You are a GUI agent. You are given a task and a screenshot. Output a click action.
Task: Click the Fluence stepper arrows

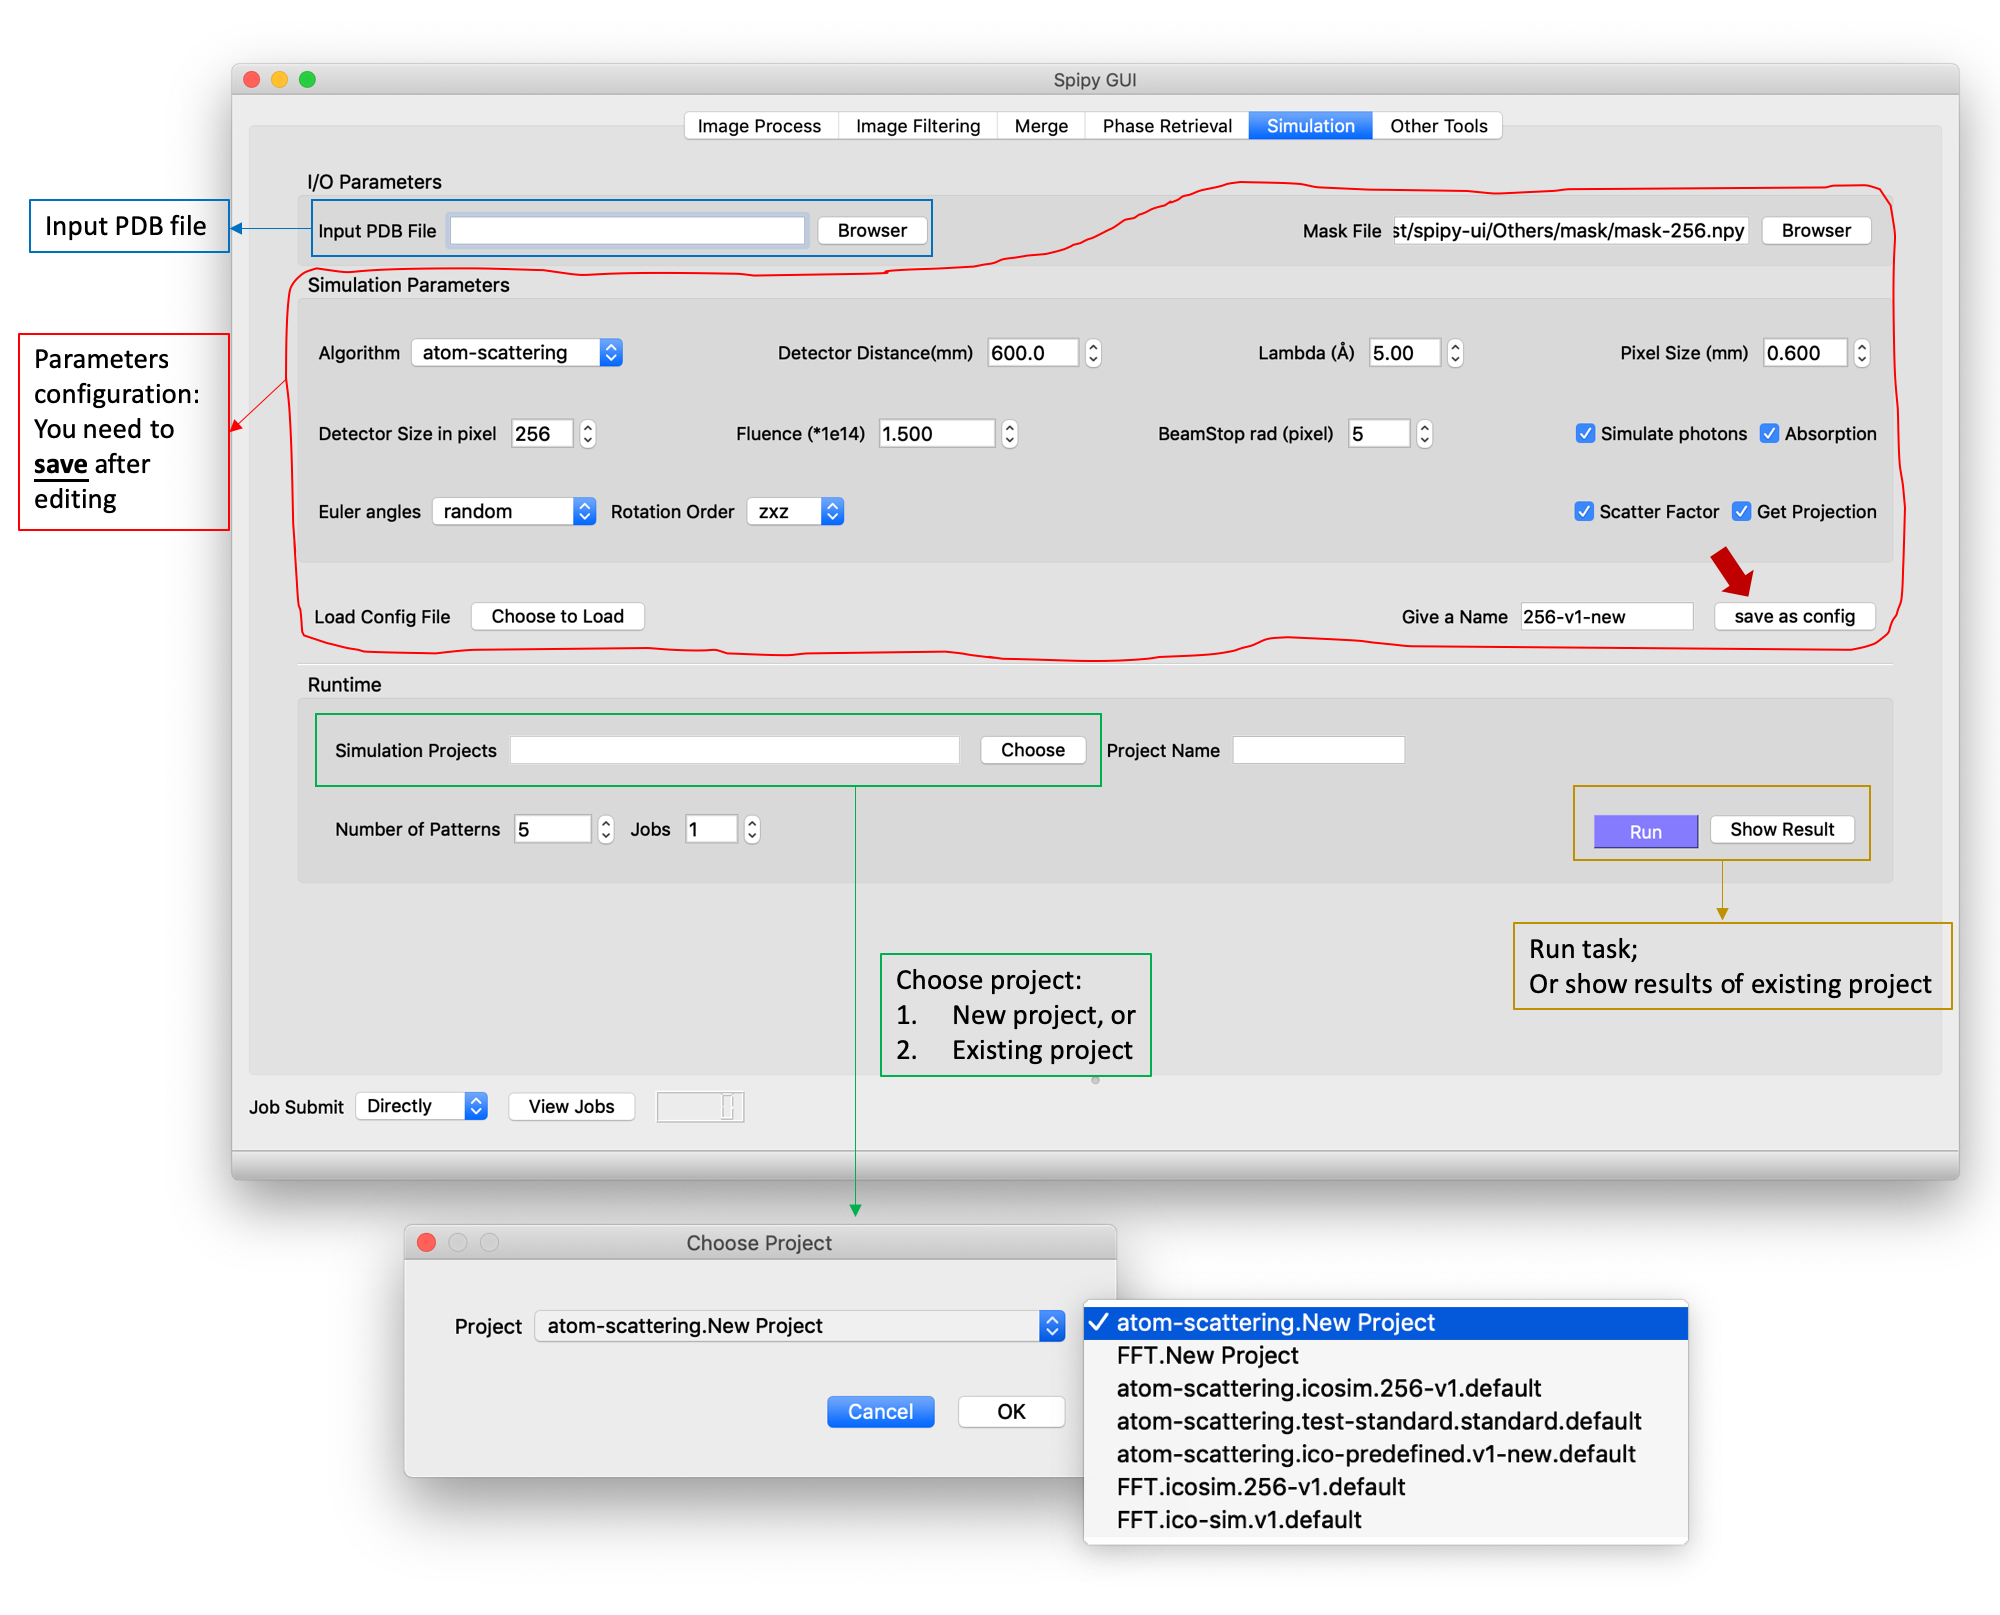[1010, 433]
